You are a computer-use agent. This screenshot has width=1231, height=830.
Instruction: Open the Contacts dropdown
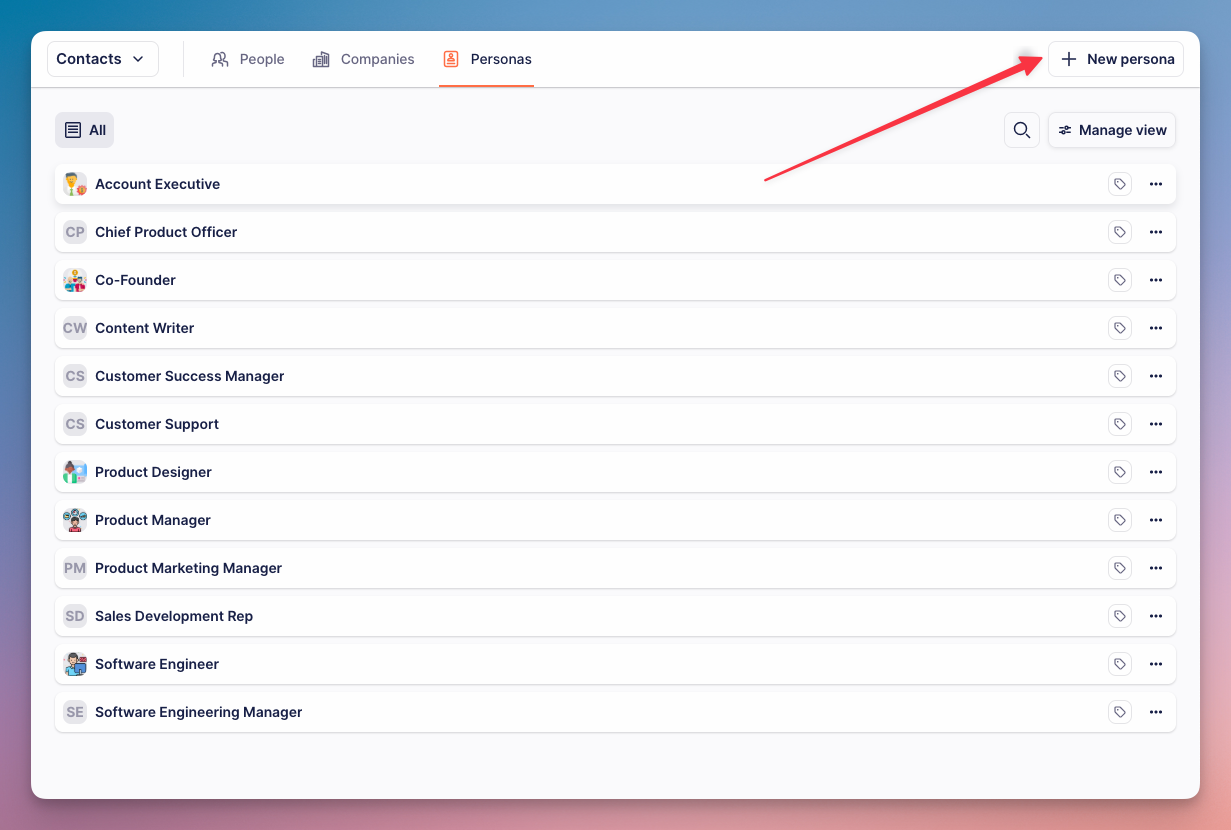click(x=102, y=59)
